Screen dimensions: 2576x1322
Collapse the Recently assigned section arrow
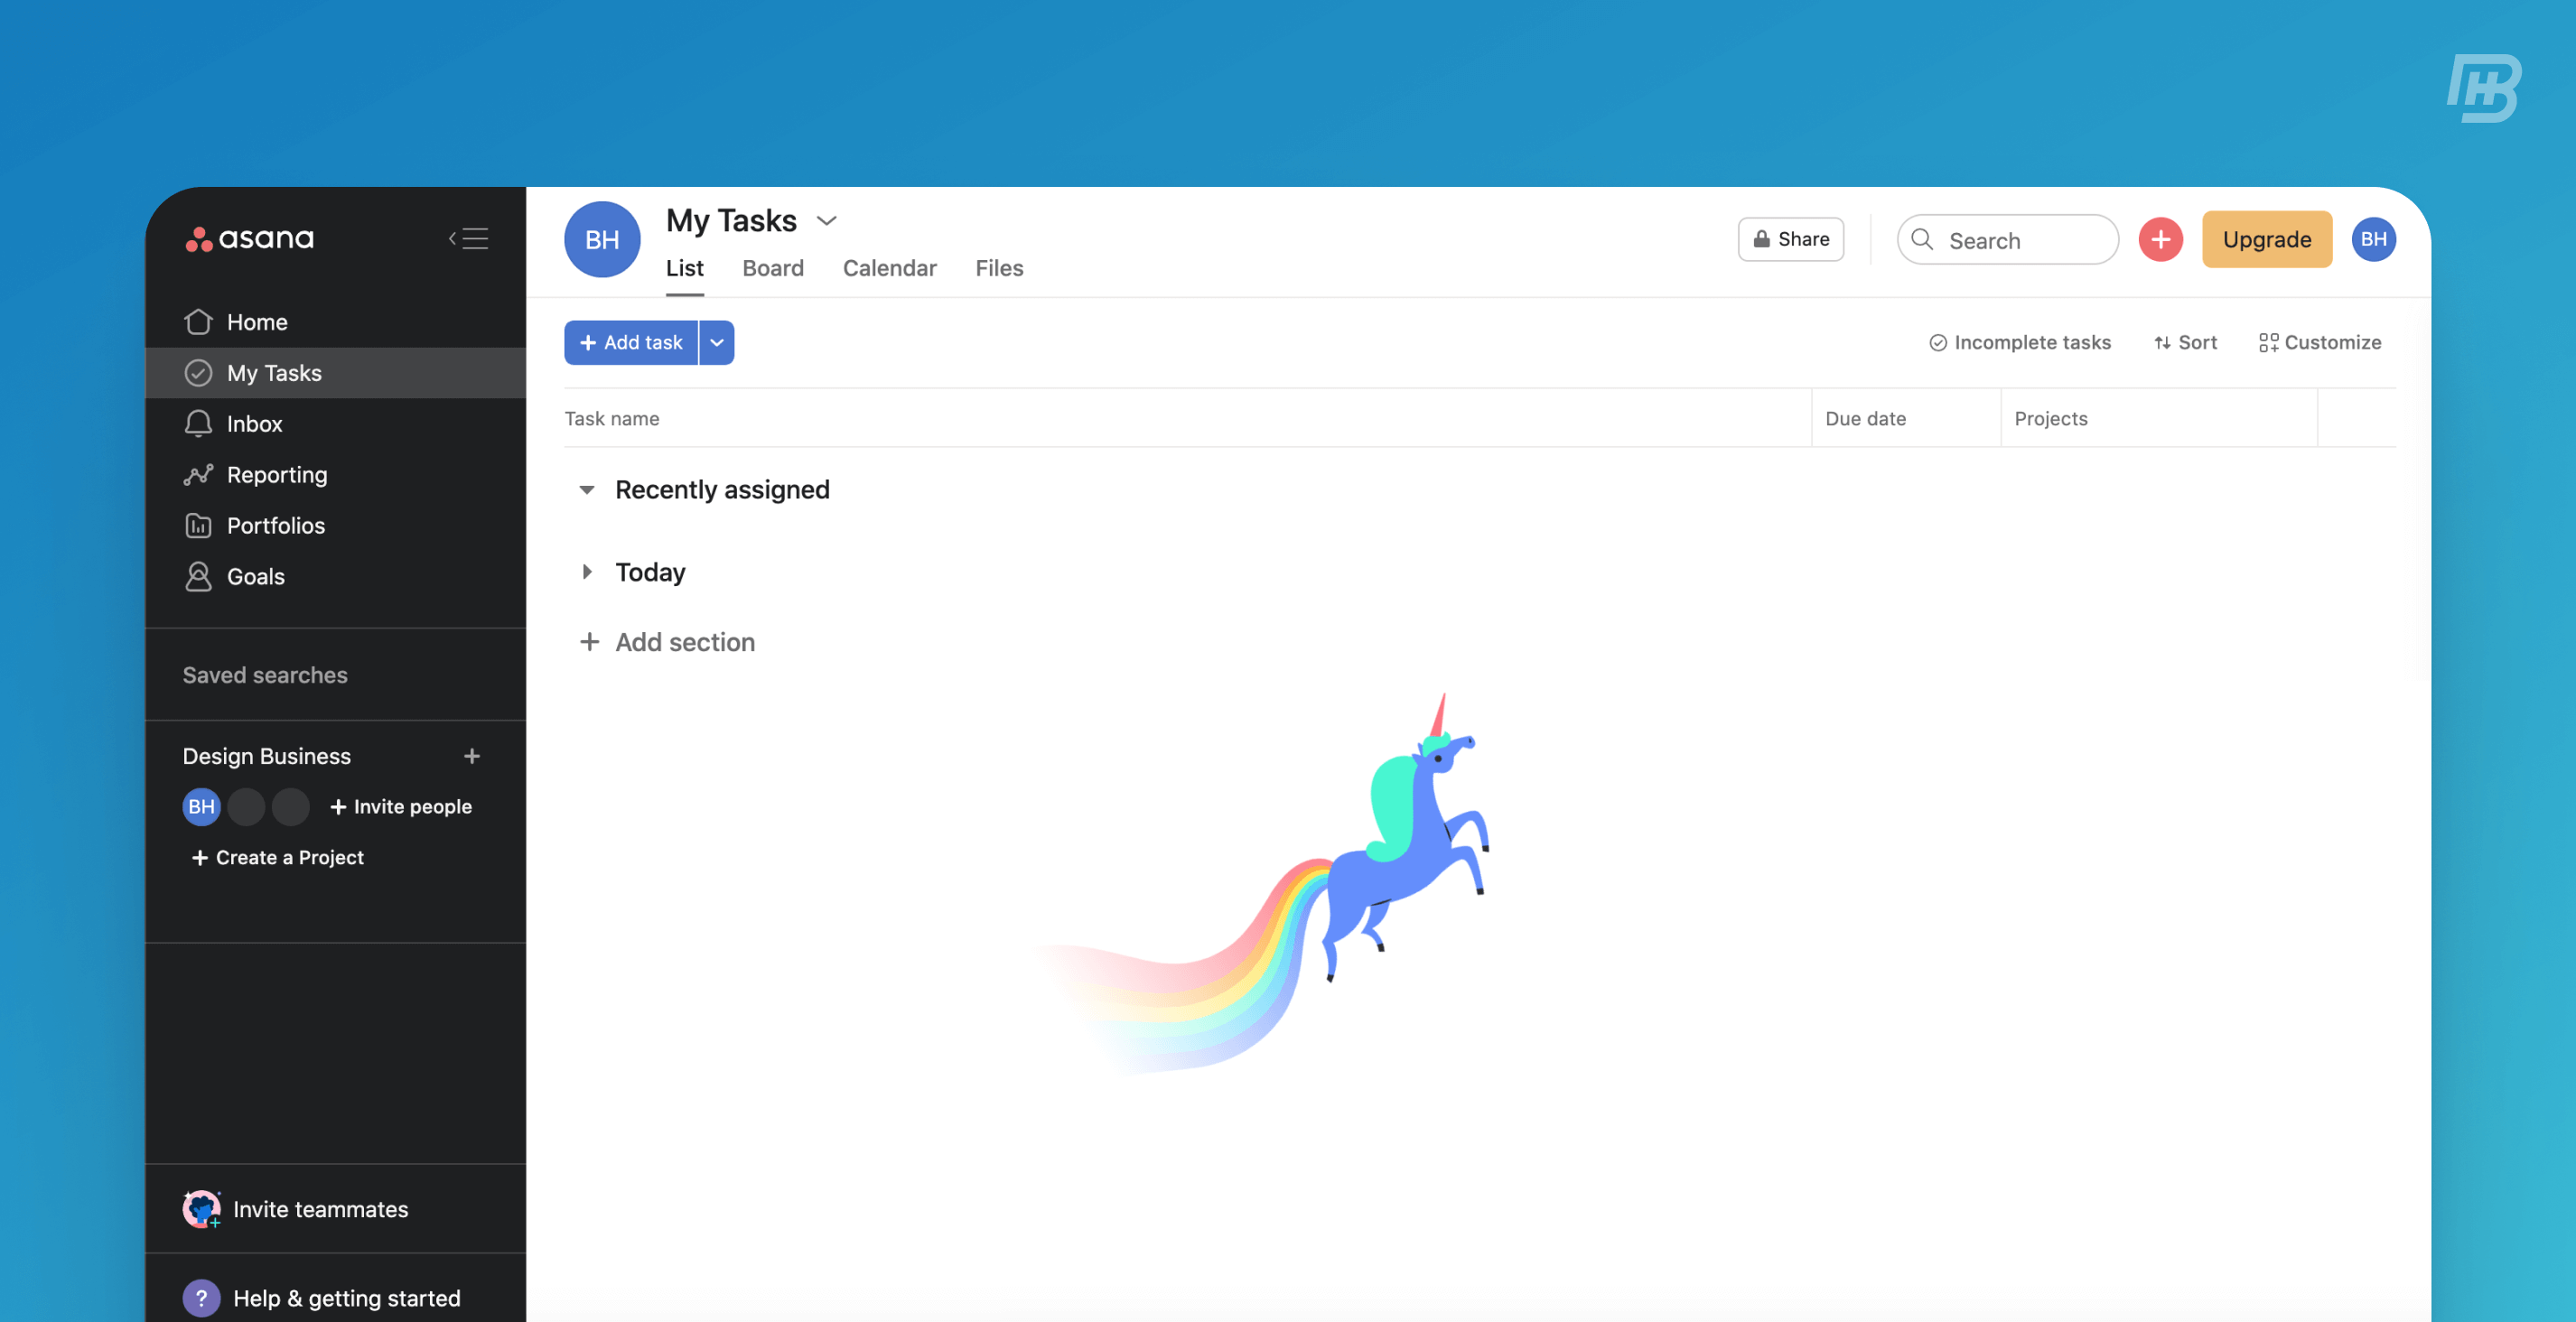pos(587,490)
